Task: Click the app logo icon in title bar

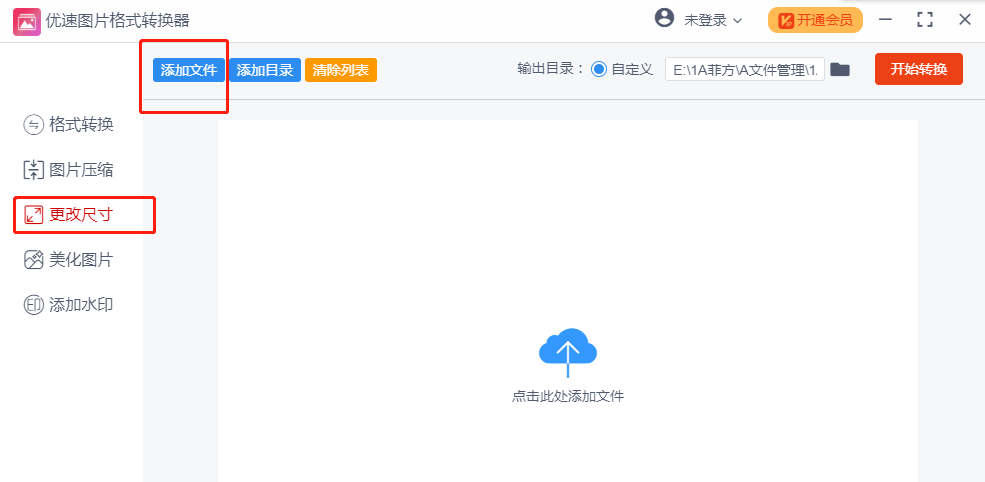Action: click(26, 21)
